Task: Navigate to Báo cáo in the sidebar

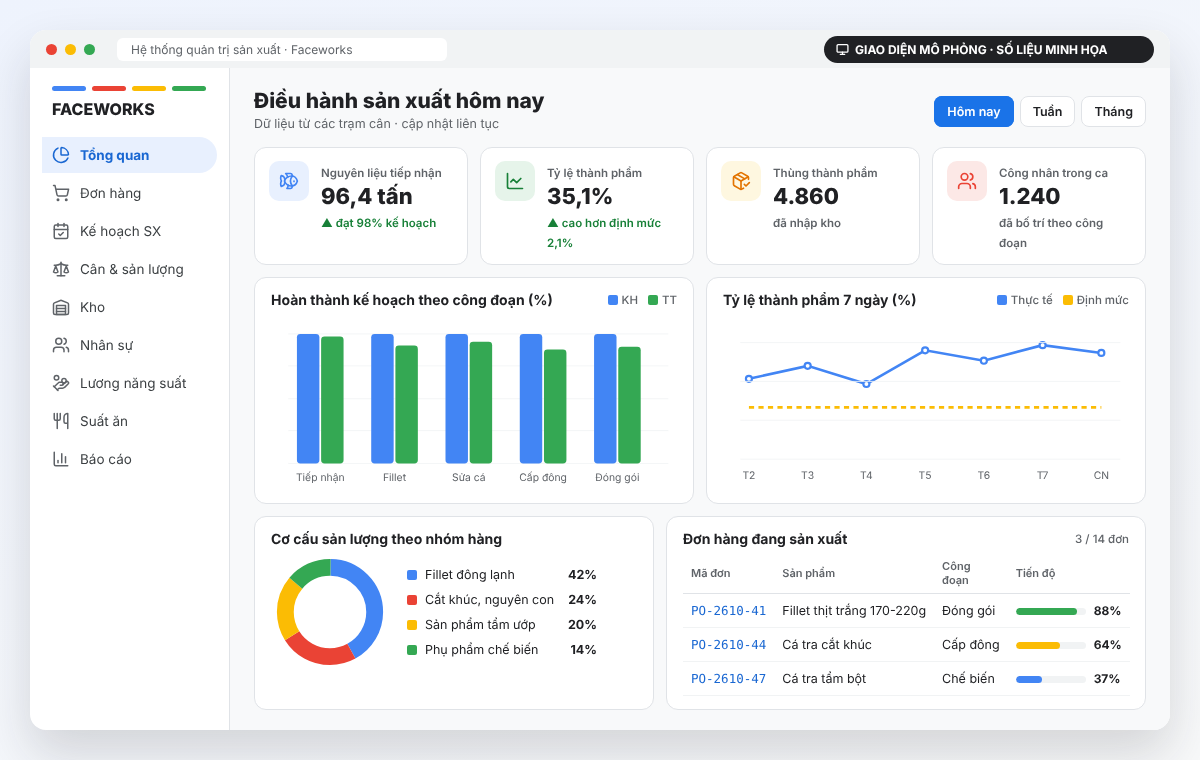Action: point(129,459)
